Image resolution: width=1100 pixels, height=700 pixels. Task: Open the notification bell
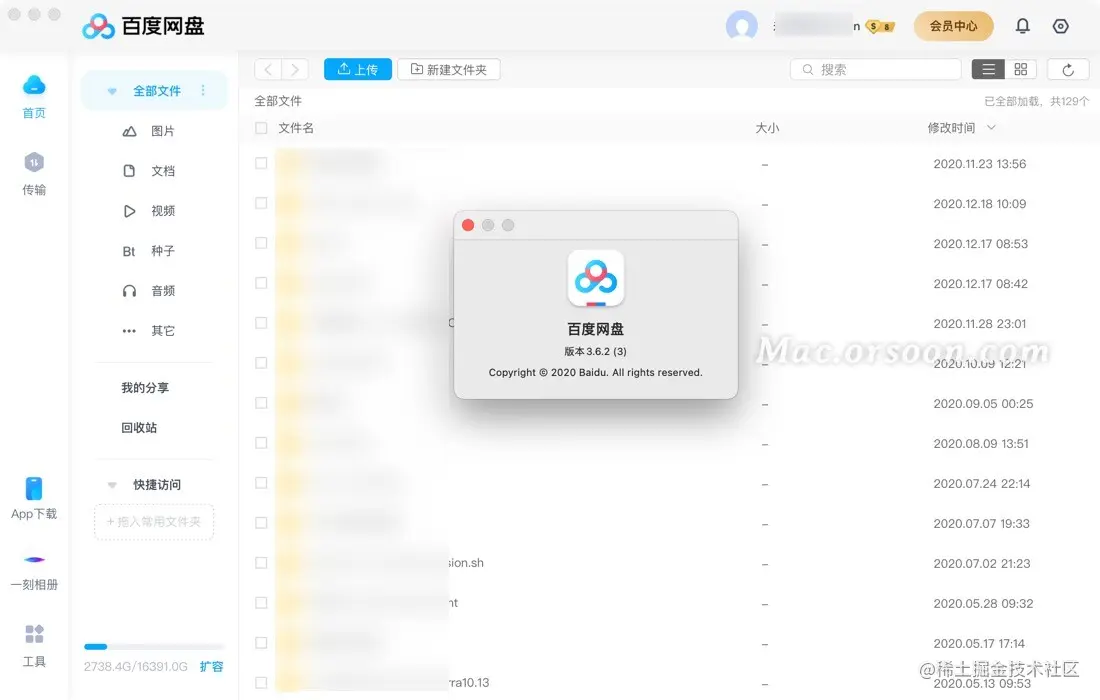click(1023, 26)
